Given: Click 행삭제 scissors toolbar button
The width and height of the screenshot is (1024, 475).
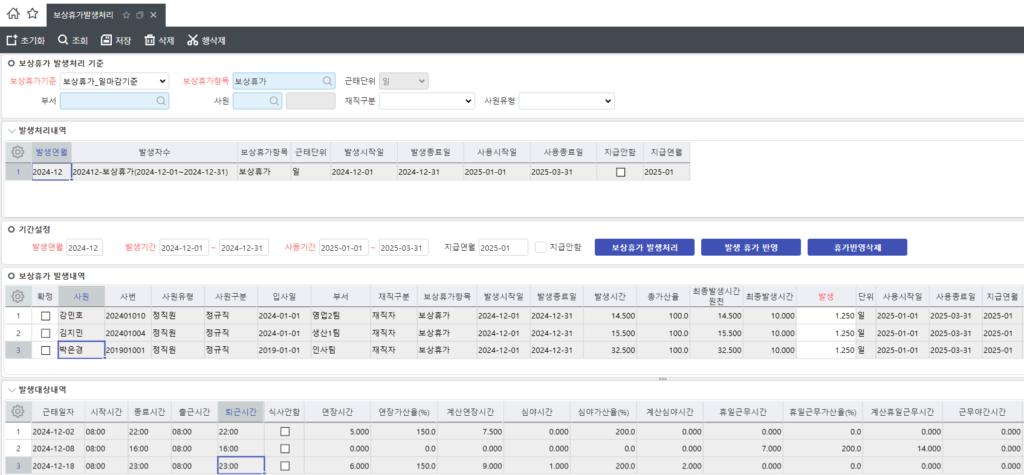Looking at the screenshot, I should (x=206, y=41).
